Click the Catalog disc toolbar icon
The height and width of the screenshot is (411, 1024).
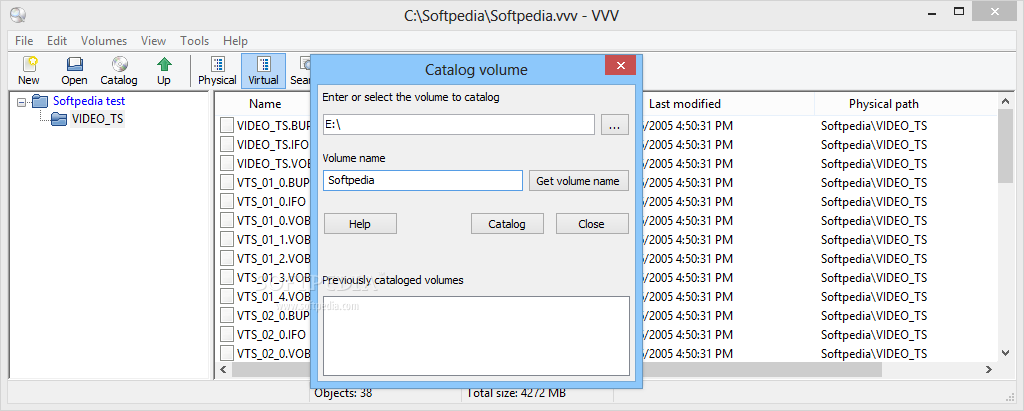click(119, 71)
